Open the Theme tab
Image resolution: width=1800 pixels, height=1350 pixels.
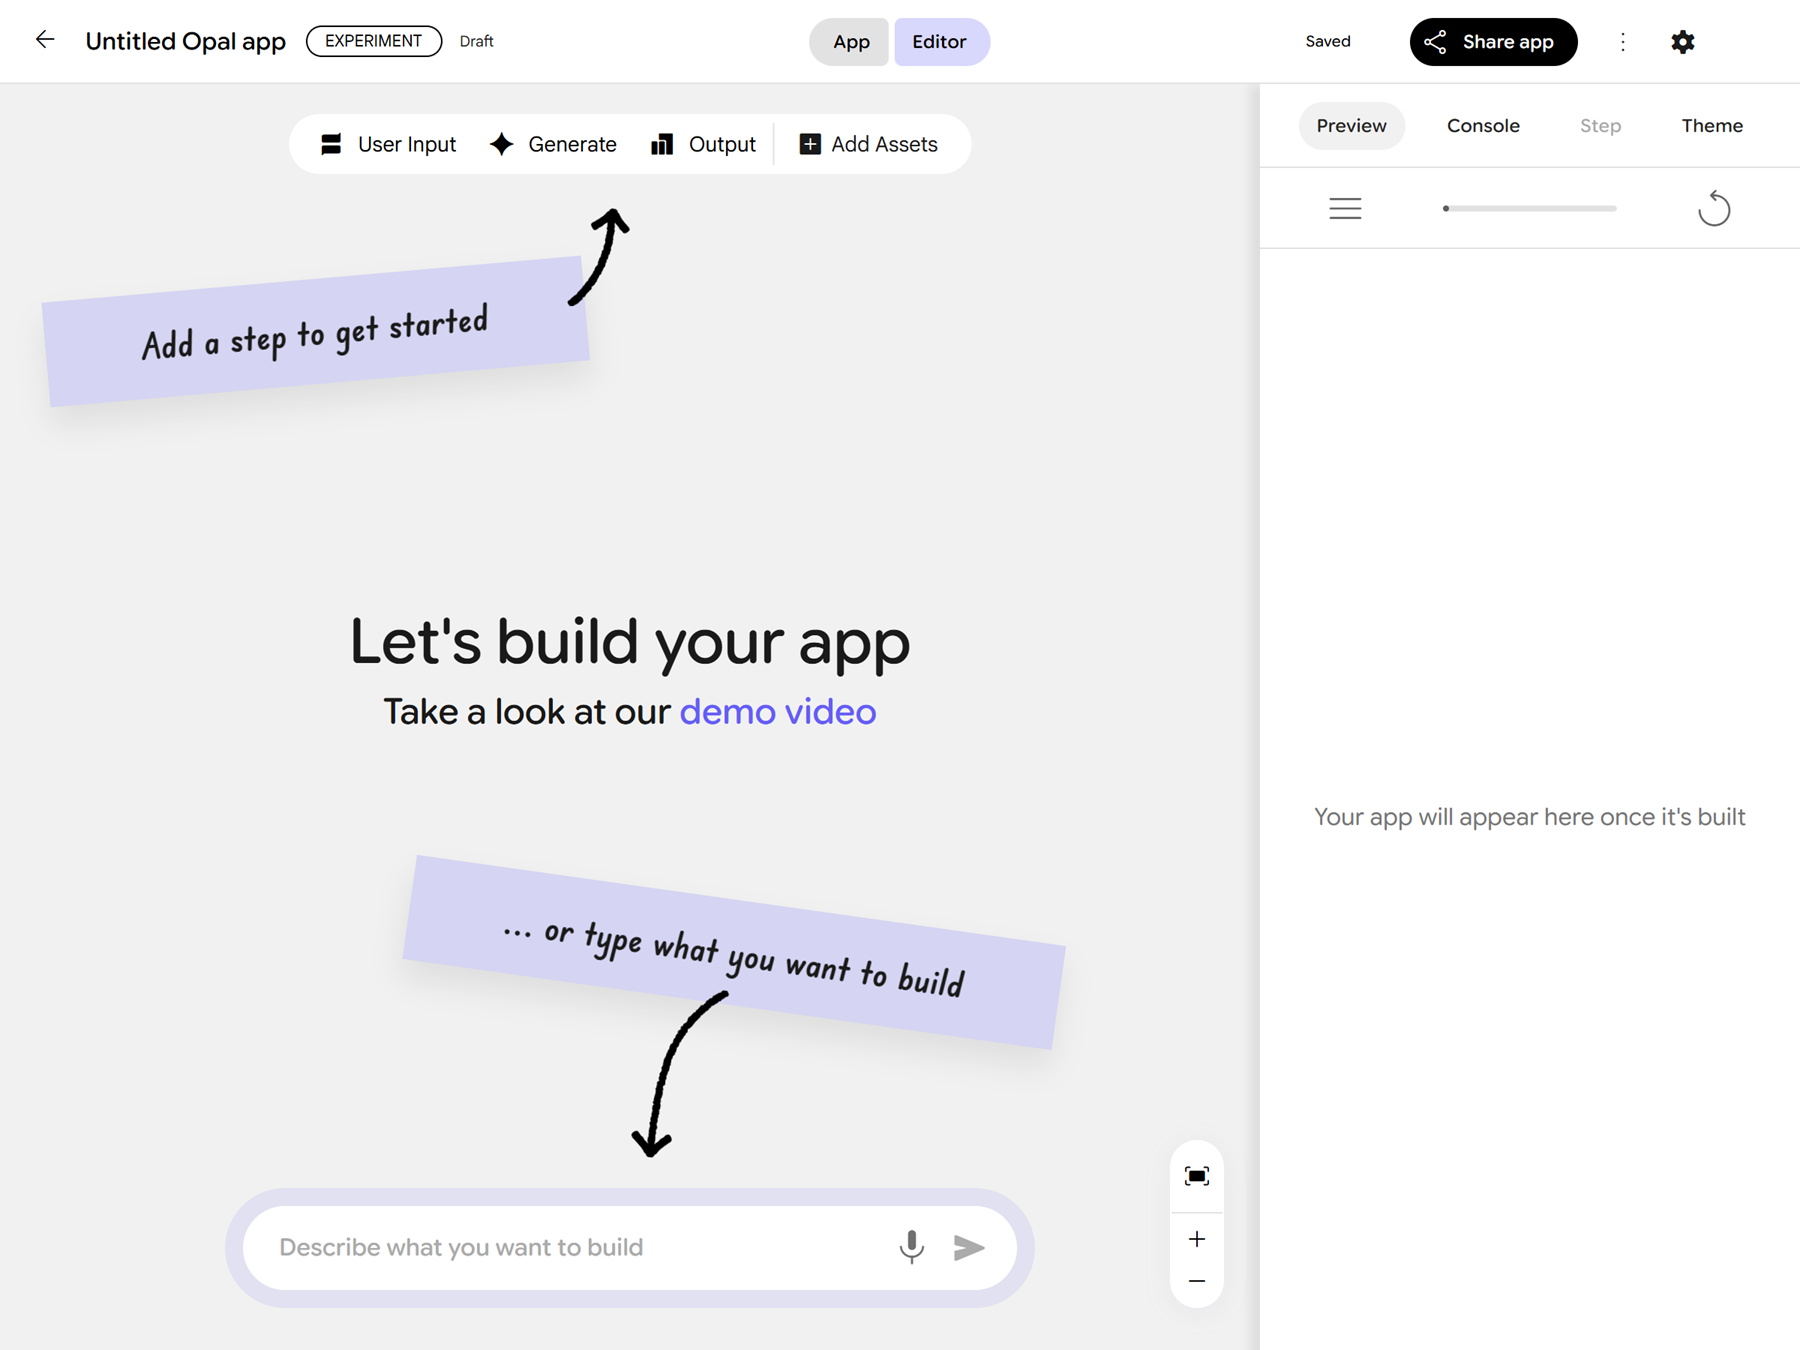(1711, 126)
